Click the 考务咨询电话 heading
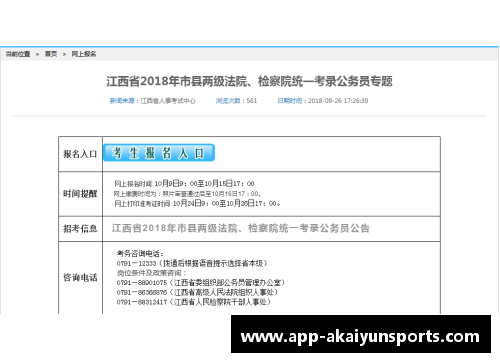The width and height of the screenshot is (500, 362). coord(140,254)
